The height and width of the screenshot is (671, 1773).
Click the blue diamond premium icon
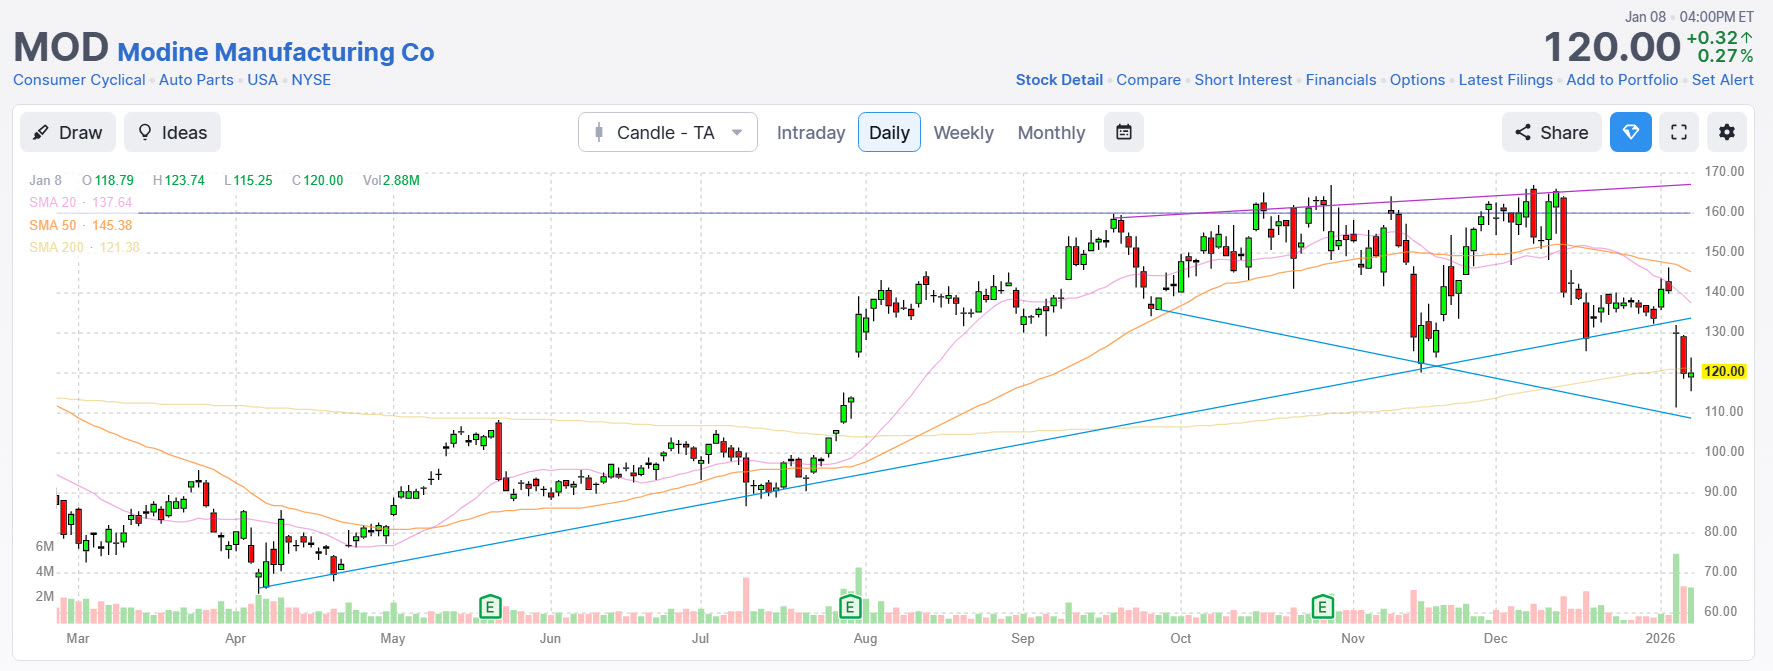click(x=1630, y=133)
